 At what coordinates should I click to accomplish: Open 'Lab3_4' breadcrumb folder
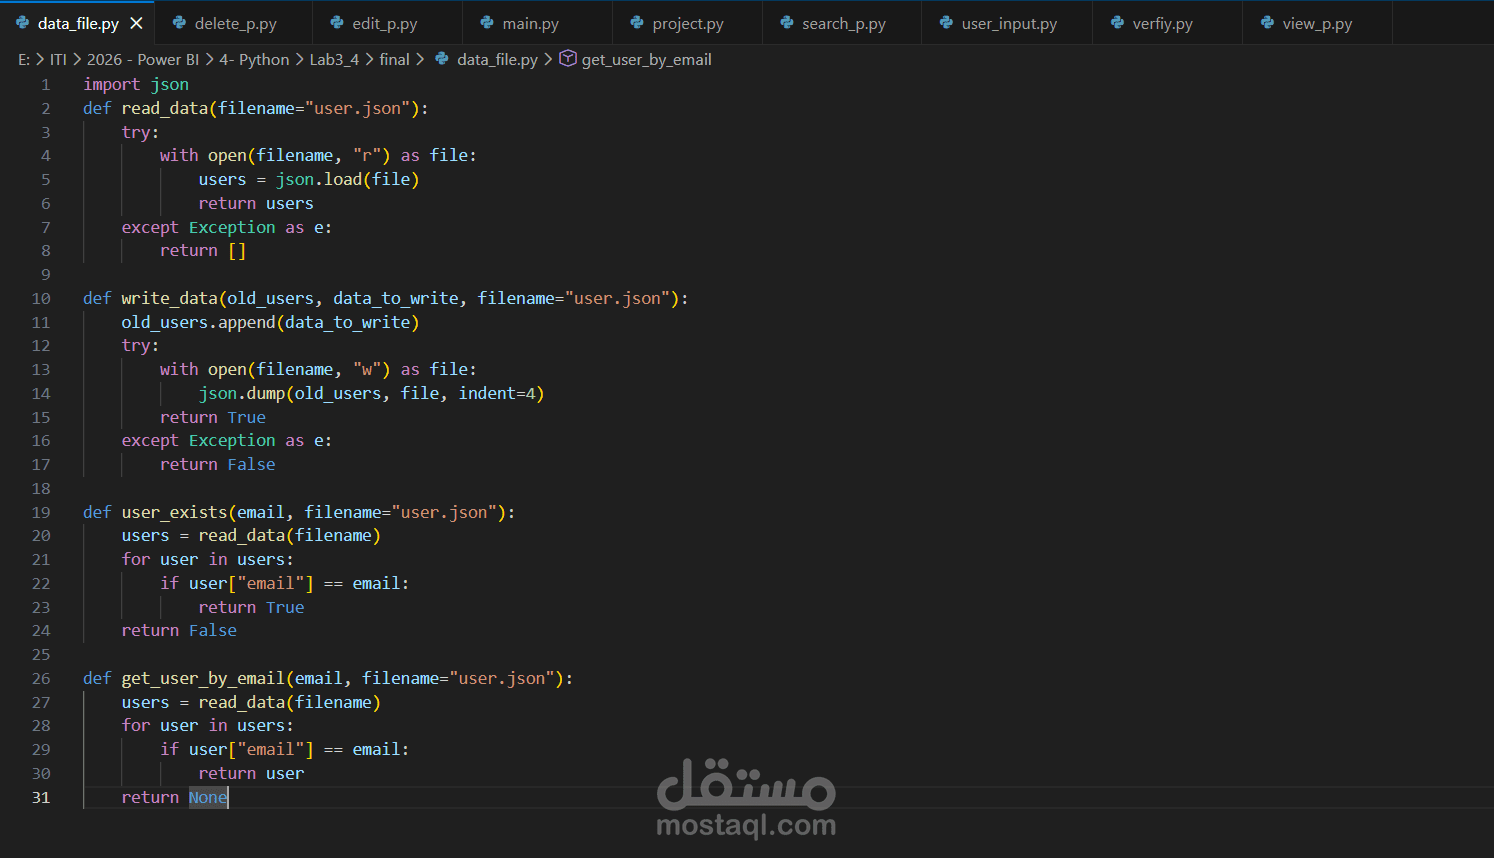point(334,60)
